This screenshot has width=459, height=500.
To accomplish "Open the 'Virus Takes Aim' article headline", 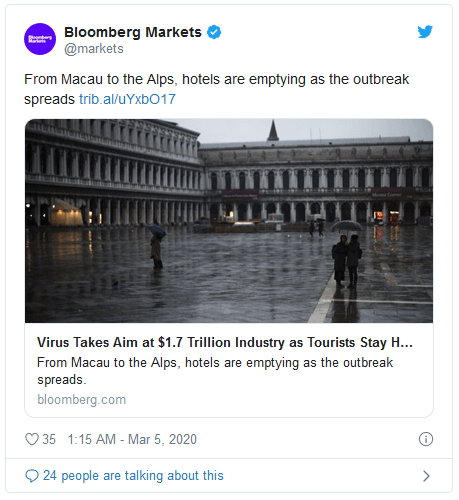I will [x=225, y=343].
